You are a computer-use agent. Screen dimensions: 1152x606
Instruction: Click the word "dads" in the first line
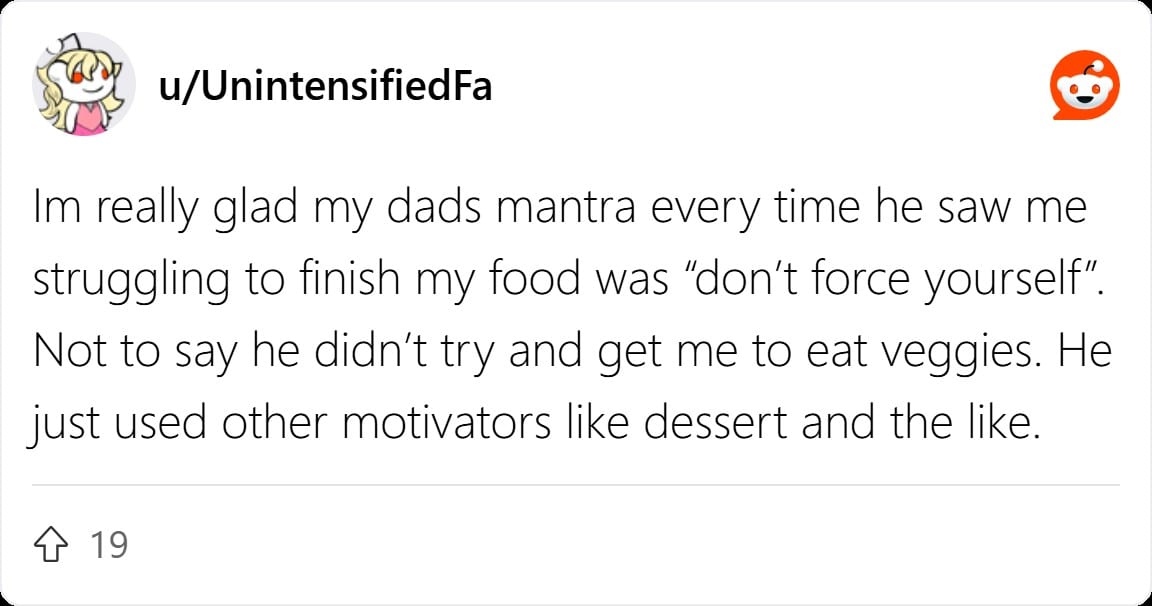[433, 208]
